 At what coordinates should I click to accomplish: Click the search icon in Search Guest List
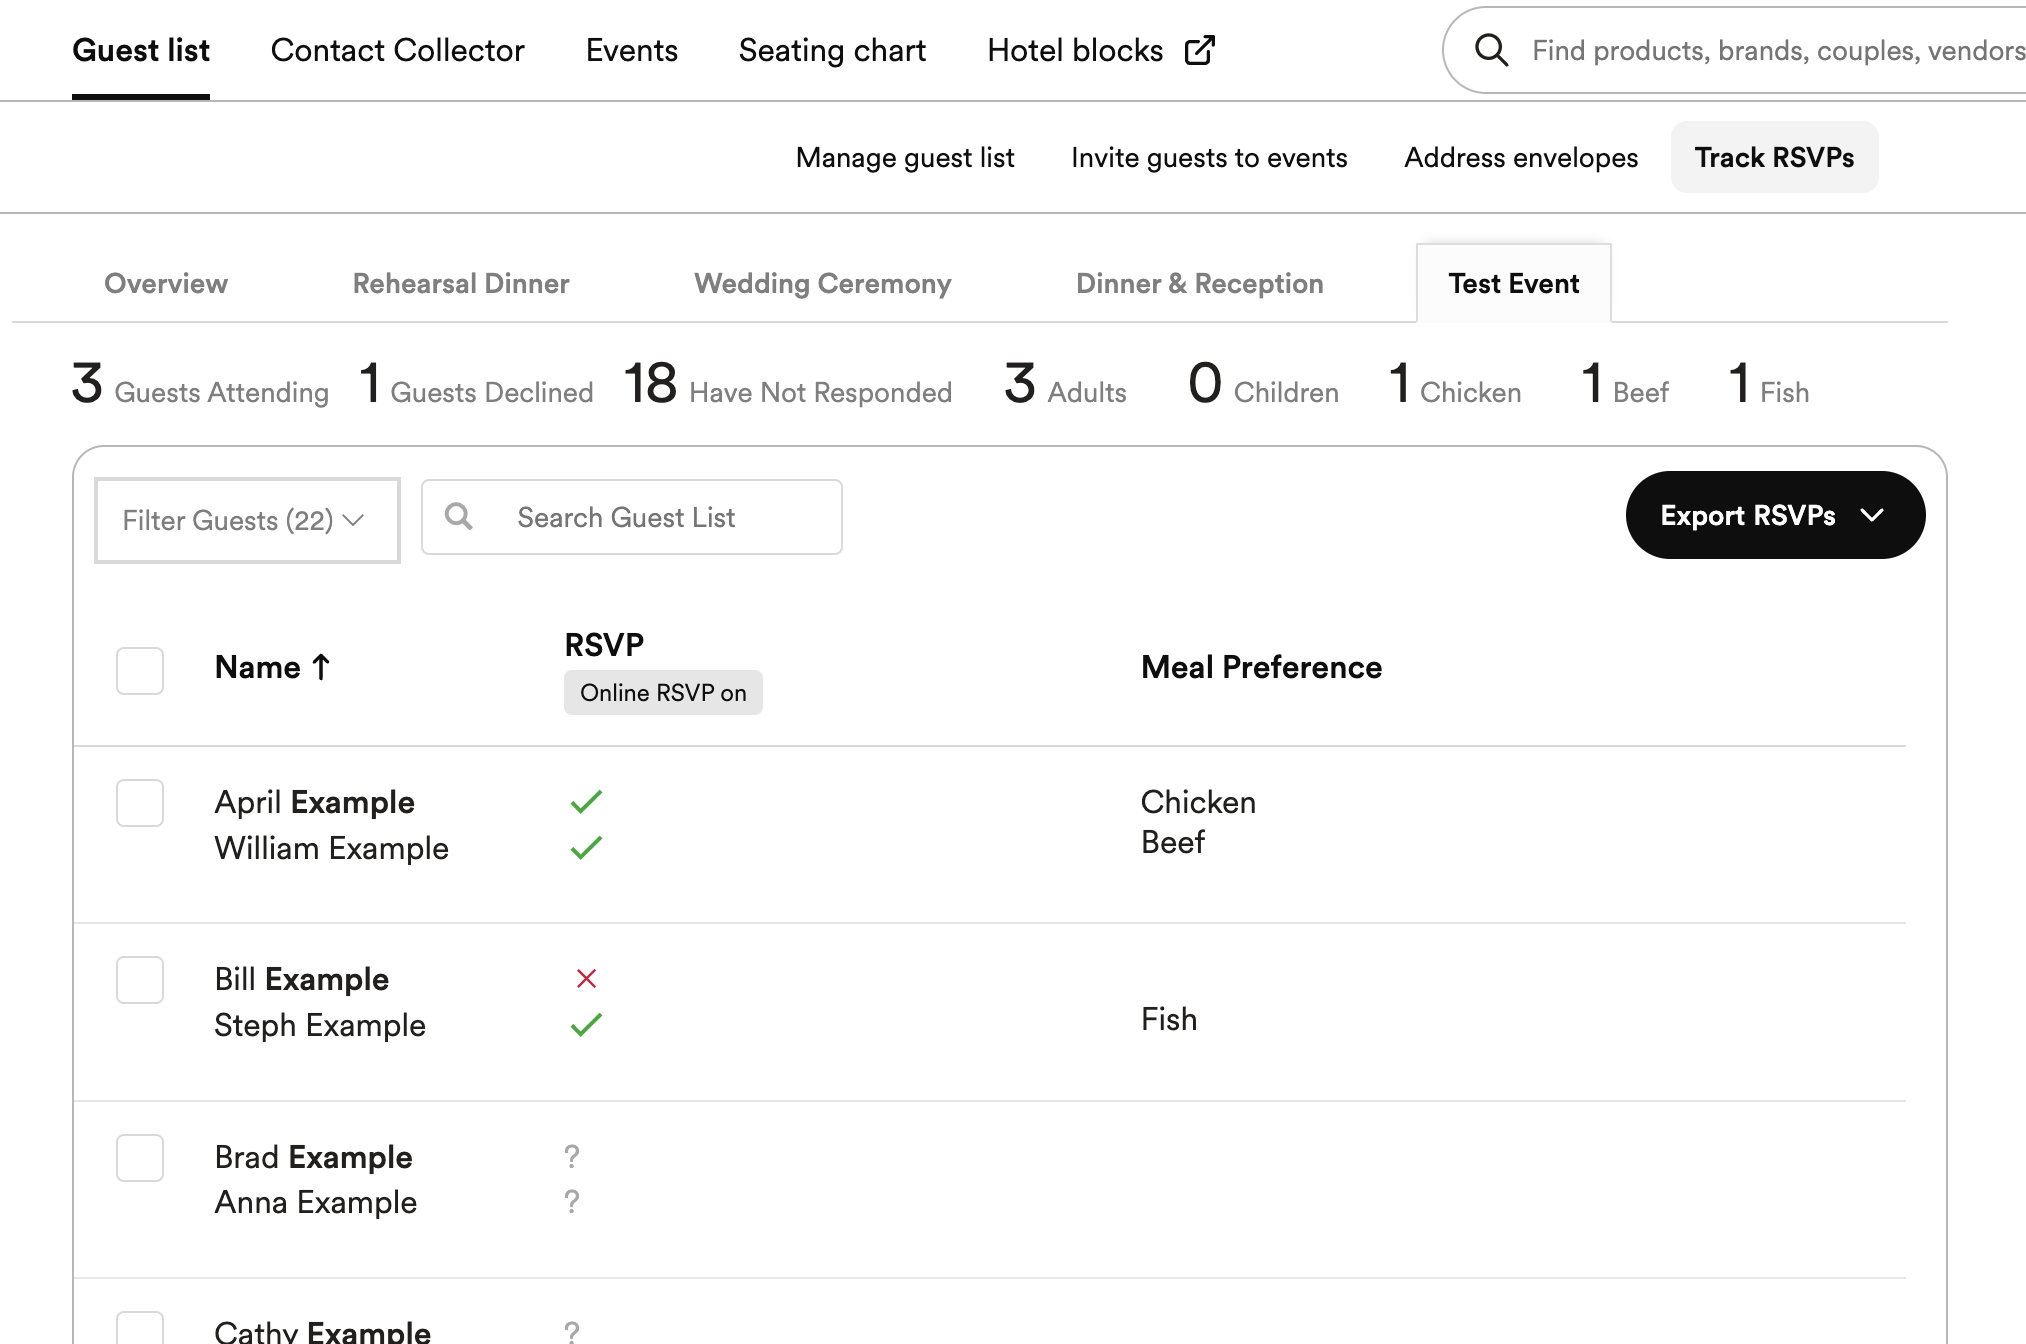tap(459, 516)
